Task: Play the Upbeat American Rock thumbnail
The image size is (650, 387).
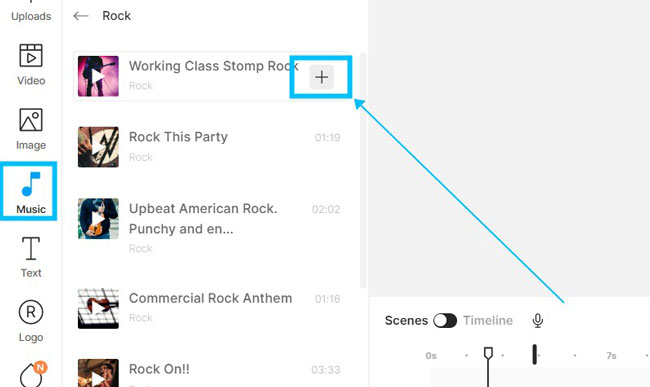Action: [98, 218]
